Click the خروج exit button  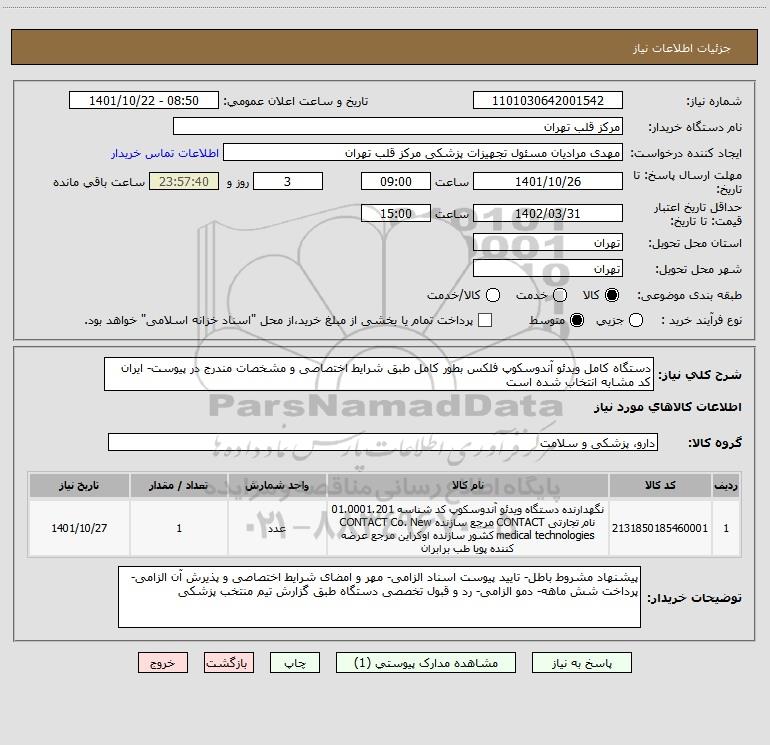[x=163, y=663]
